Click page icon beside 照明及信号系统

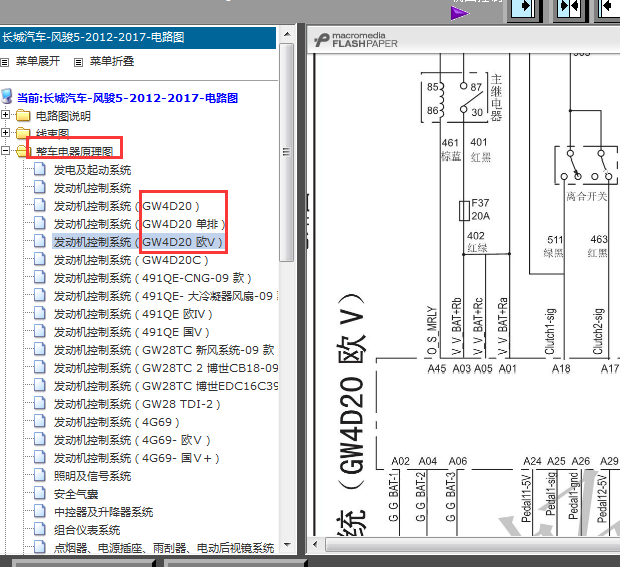tap(40, 474)
